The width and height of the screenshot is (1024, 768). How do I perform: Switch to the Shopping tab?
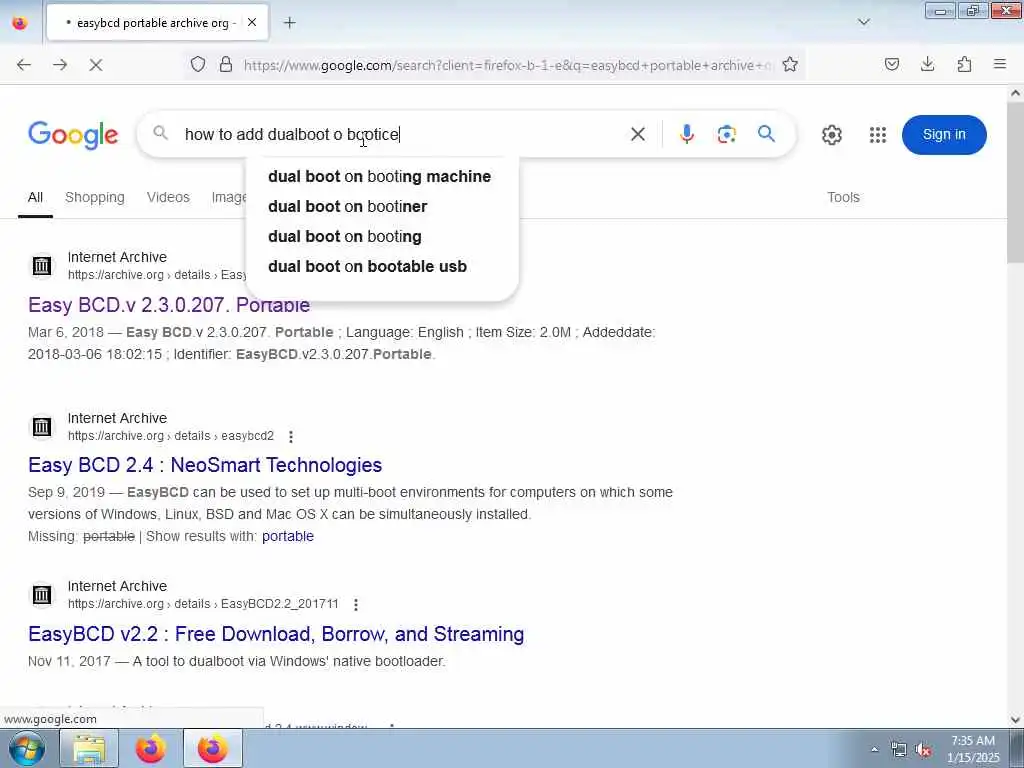(95, 197)
